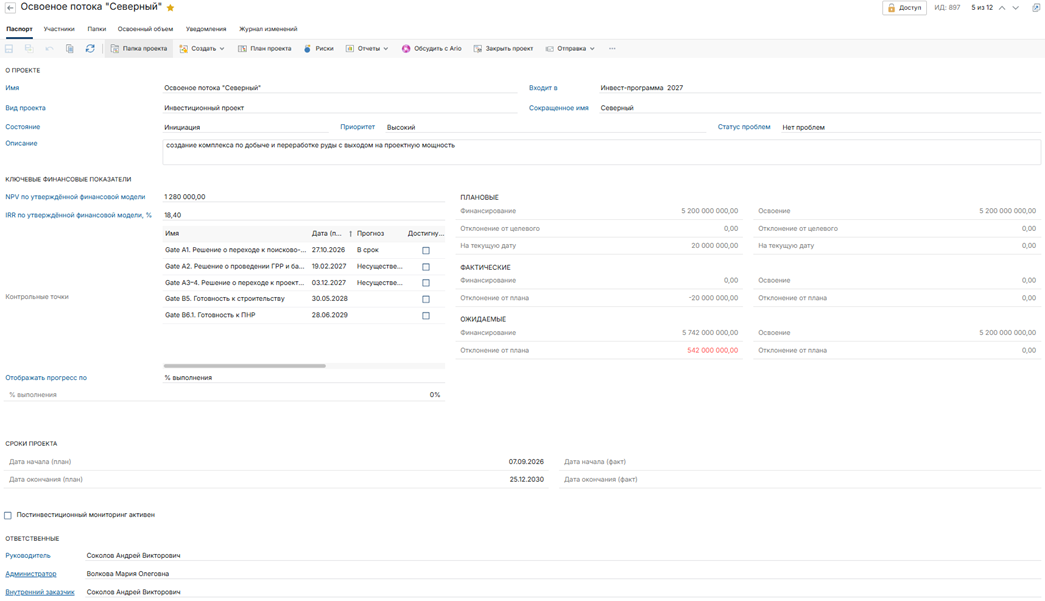Expand the Отчеты dropdown
Image resolution: width=1045 pixels, height=601 pixels.
pyautogui.click(x=367, y=49)
